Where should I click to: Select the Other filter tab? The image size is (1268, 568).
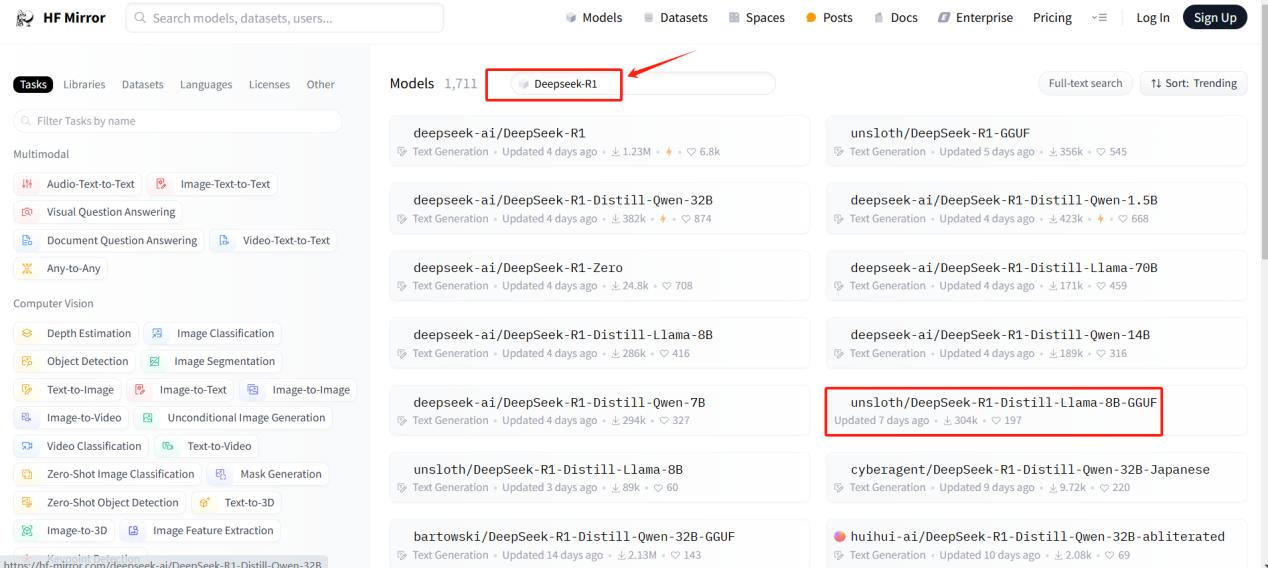320,85
